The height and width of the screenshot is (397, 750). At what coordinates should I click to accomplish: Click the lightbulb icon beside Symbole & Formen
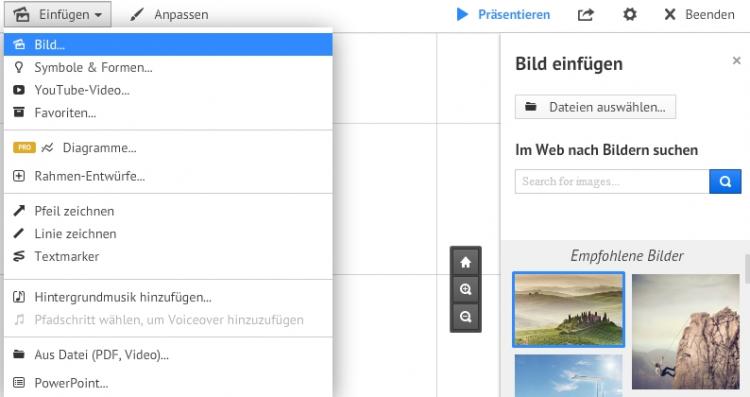[19, 67]
